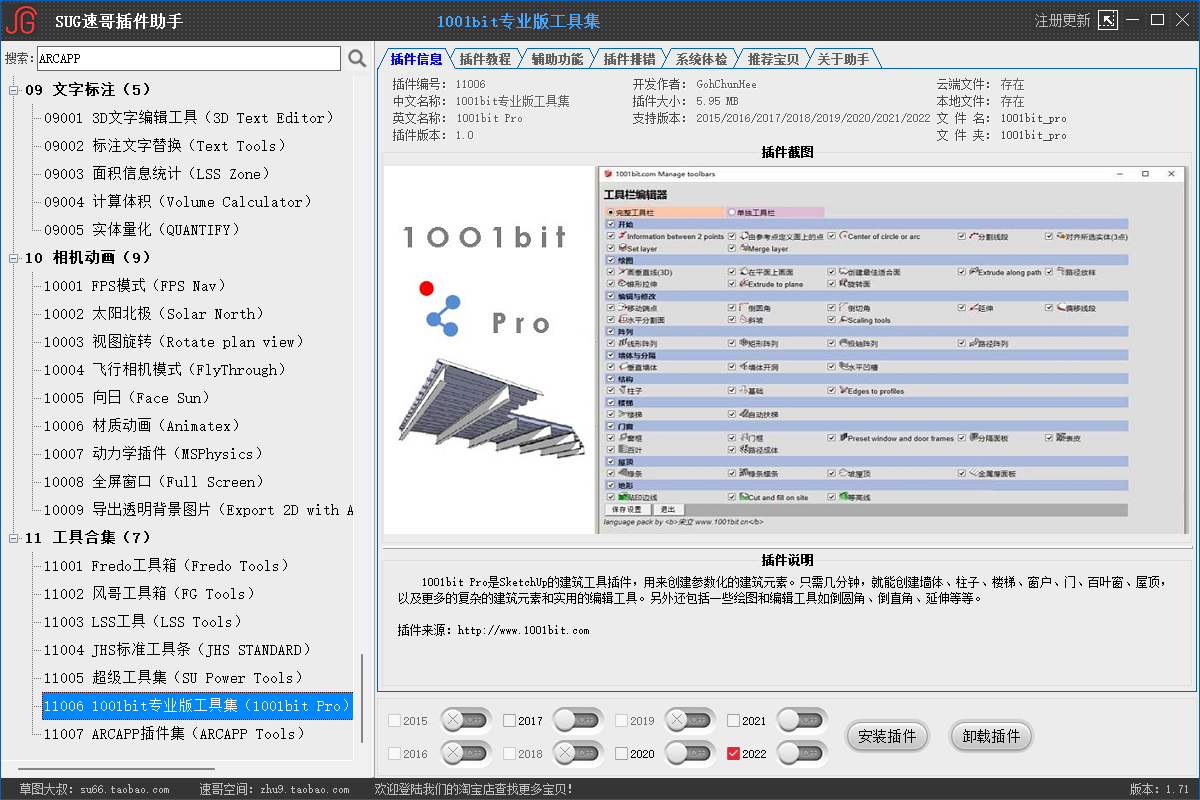Select 10009 导出透明背景图片 item
The width and height of the screenshot is (1200, 800).
pos(198,510)
